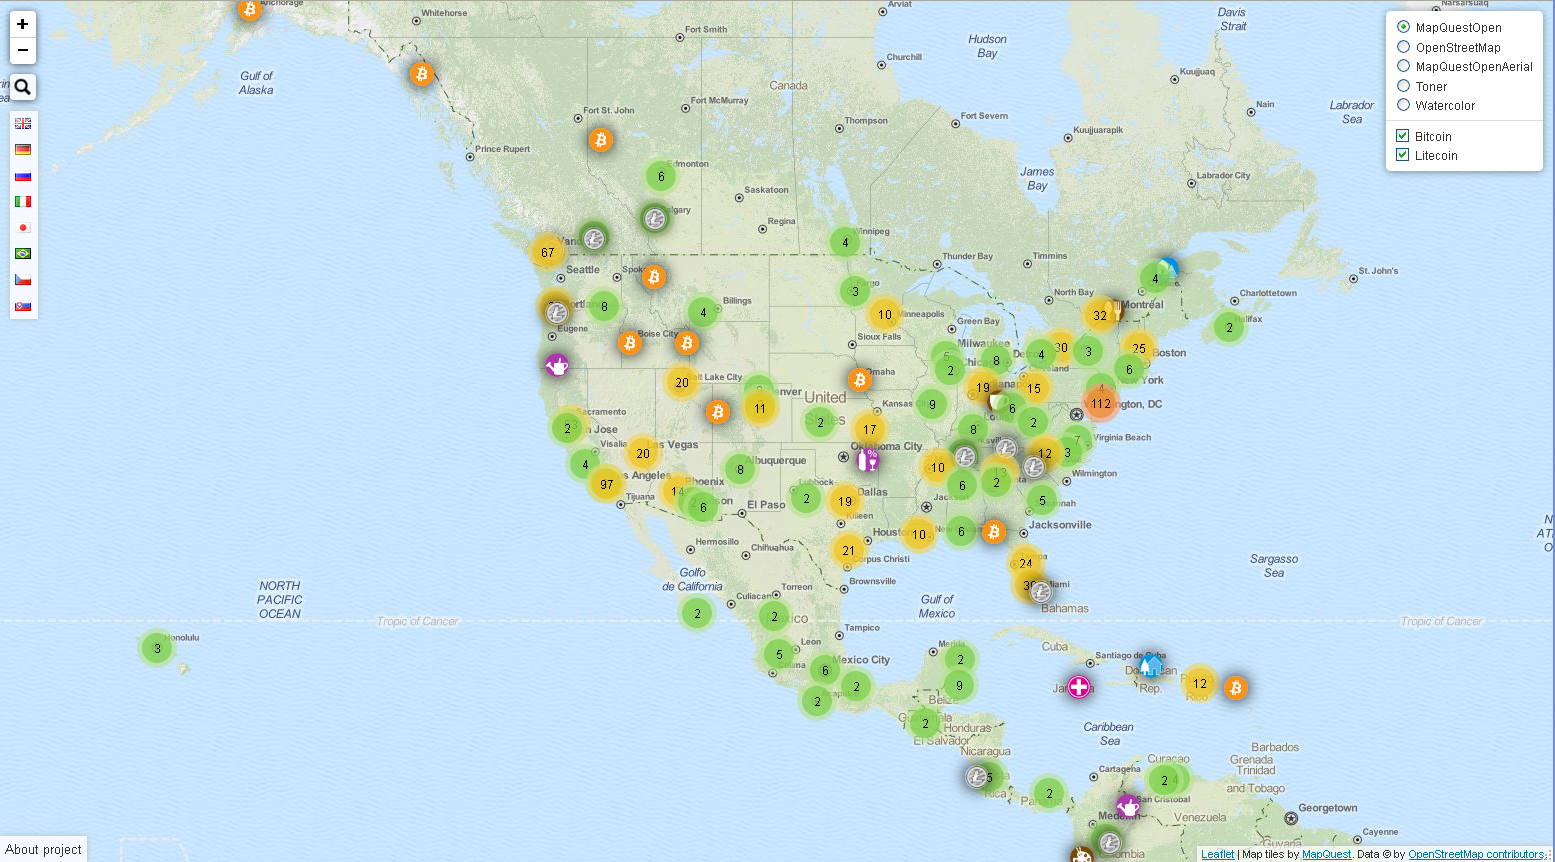This screenshot has height=862, width=1555.
Task: Expand the 112 cluster near Washington, DC
Action: point(1100,404)
